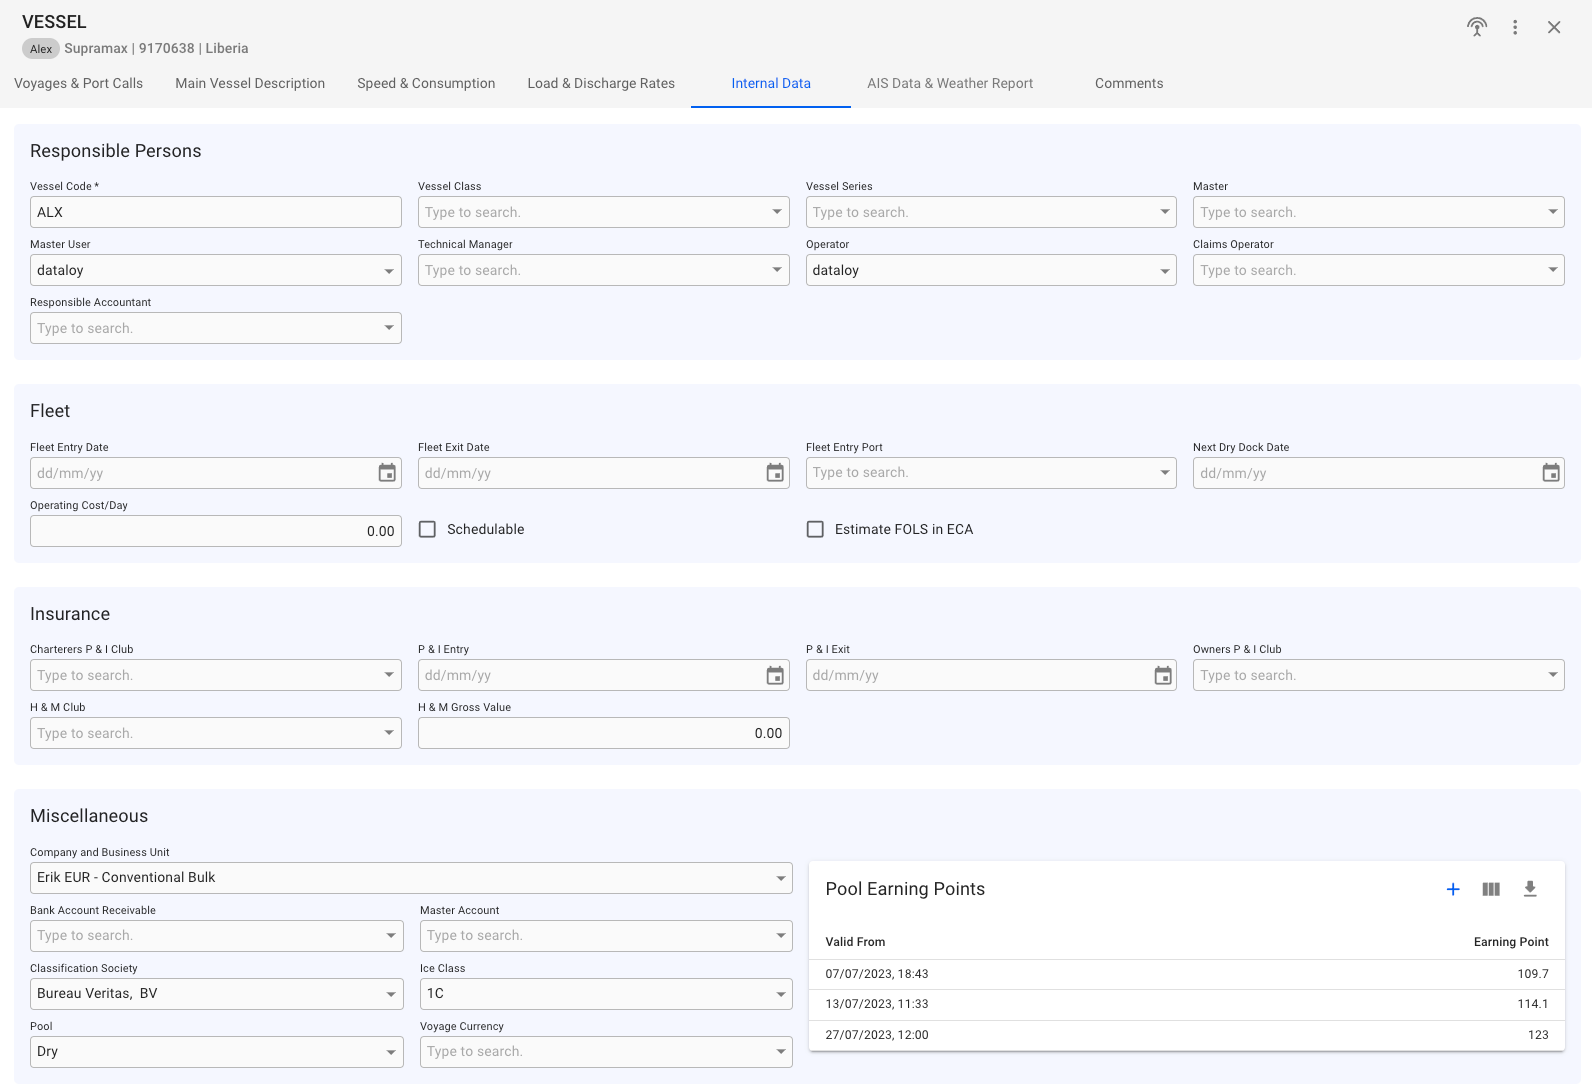Image resolution: width=1592 pixels, height=1091 pixels.
Task: Open Fleet Entry Date calendar picker
Action: [x=387, y=473]
